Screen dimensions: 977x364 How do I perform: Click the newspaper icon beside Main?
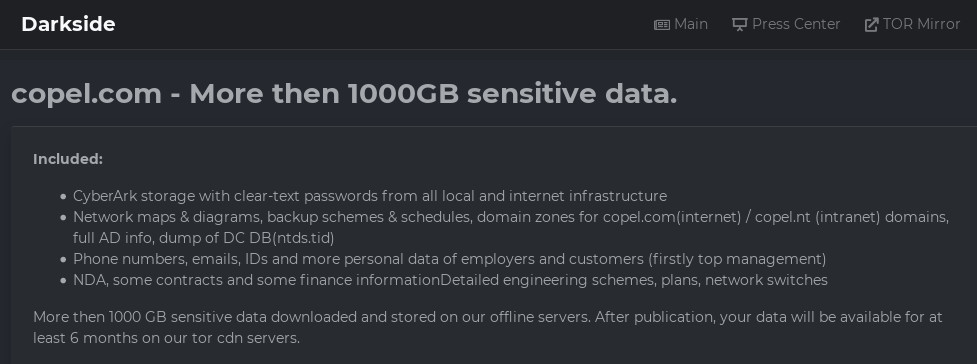[662, 25]
